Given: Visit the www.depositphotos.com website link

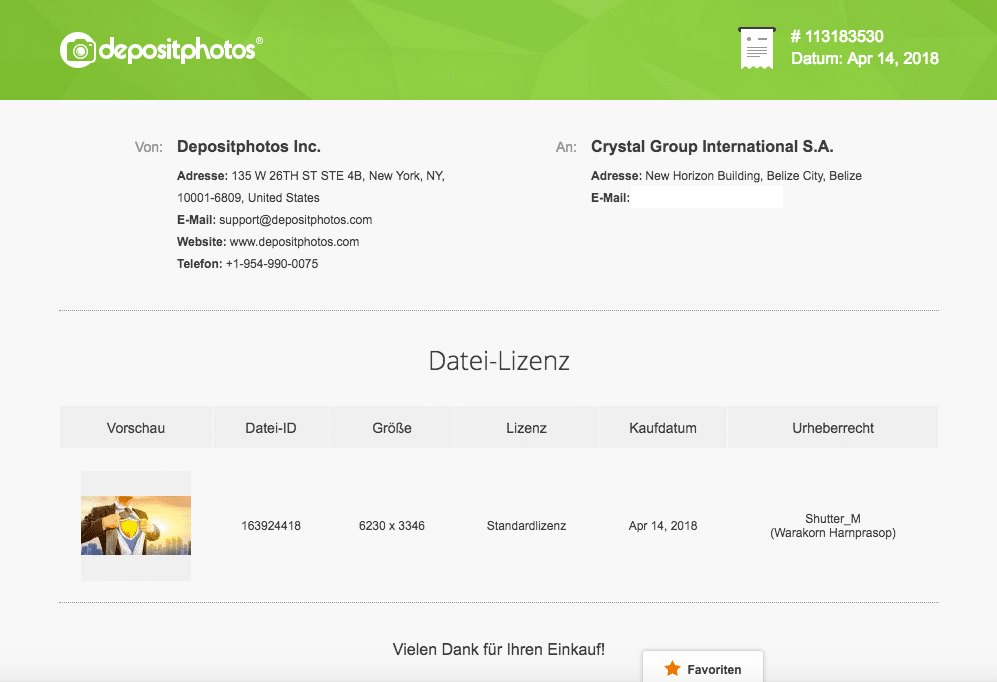Looking at the screenshot, I should [x=294, y=242].
